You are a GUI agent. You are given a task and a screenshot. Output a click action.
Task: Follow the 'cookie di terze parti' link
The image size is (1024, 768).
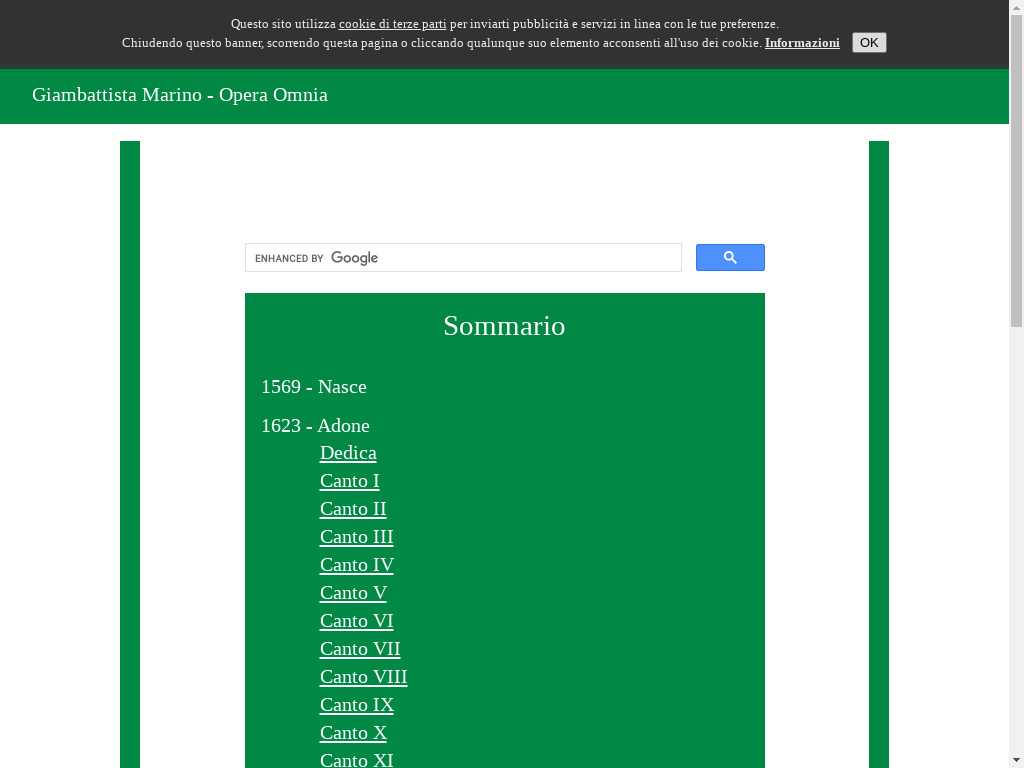pyautogui.click(x=392, y=24)
